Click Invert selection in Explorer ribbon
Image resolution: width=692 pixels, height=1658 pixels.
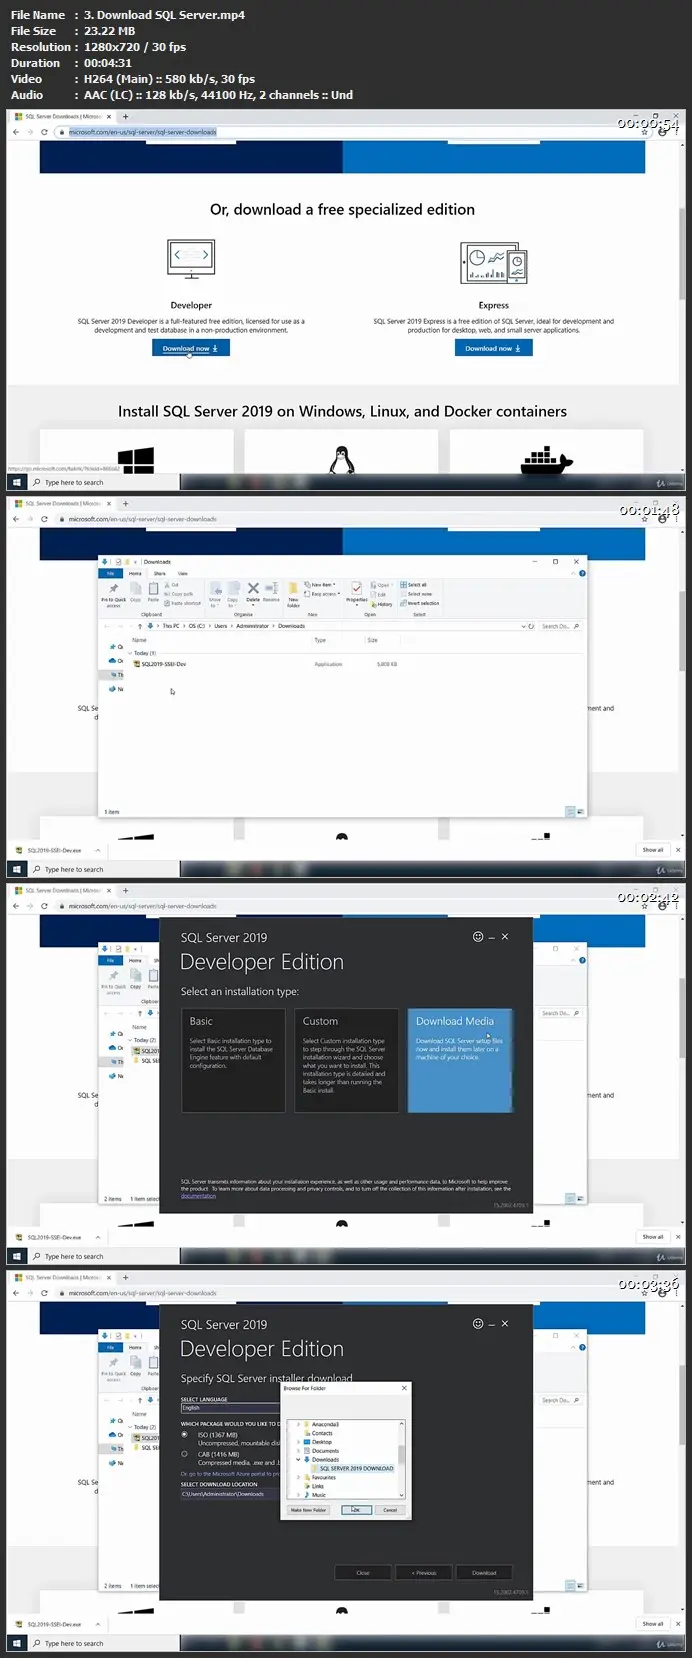pyautogui.click(x=420, y=603)
